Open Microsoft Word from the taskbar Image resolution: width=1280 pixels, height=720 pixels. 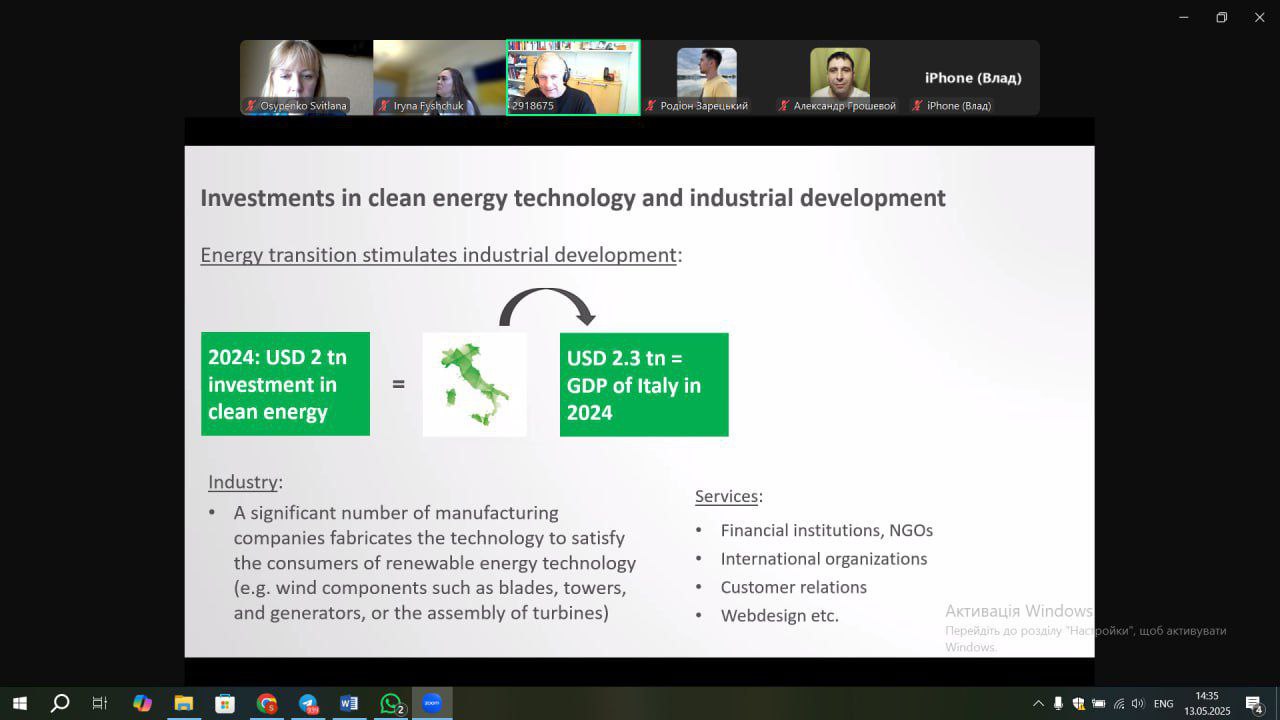click(x=349, y=703)
